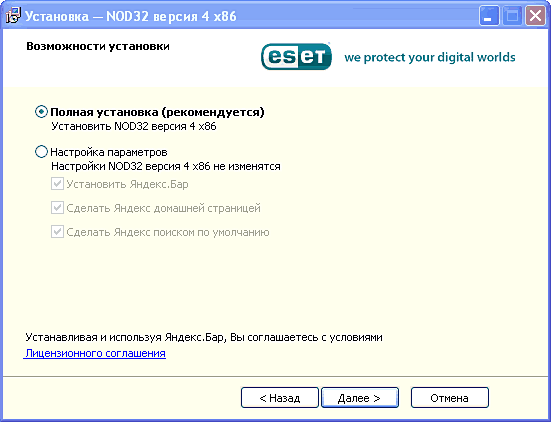Click the slogan we protect your digital worlds

(430, 57)
